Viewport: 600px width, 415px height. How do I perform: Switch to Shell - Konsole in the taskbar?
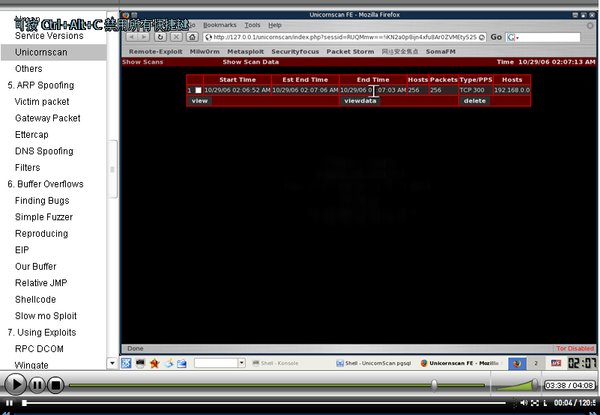pyautogui.click(x=276, y=363)
